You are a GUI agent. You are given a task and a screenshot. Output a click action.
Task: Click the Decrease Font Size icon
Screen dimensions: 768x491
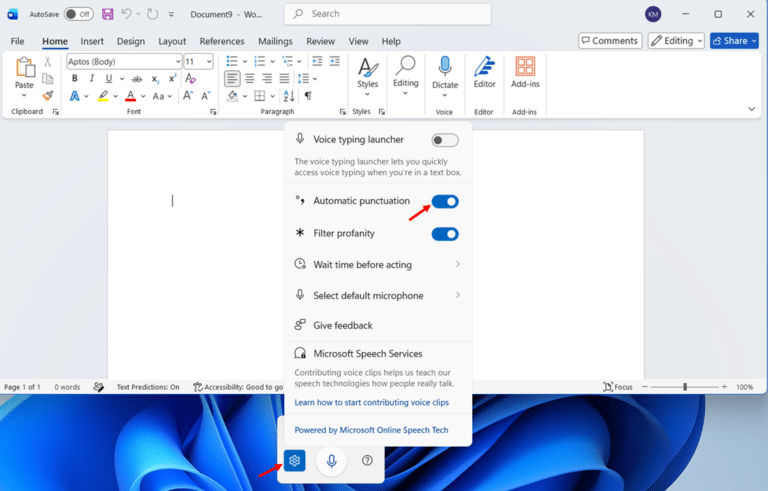coord(206,96)
